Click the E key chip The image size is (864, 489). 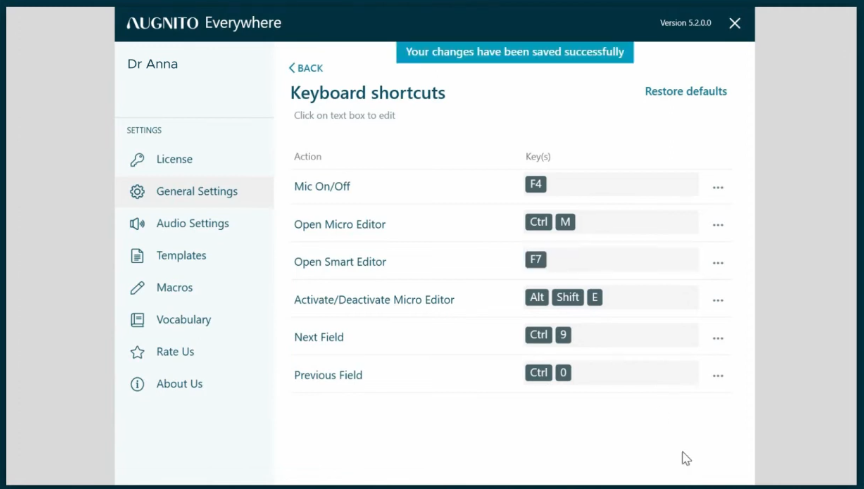[x=595, y=298]
